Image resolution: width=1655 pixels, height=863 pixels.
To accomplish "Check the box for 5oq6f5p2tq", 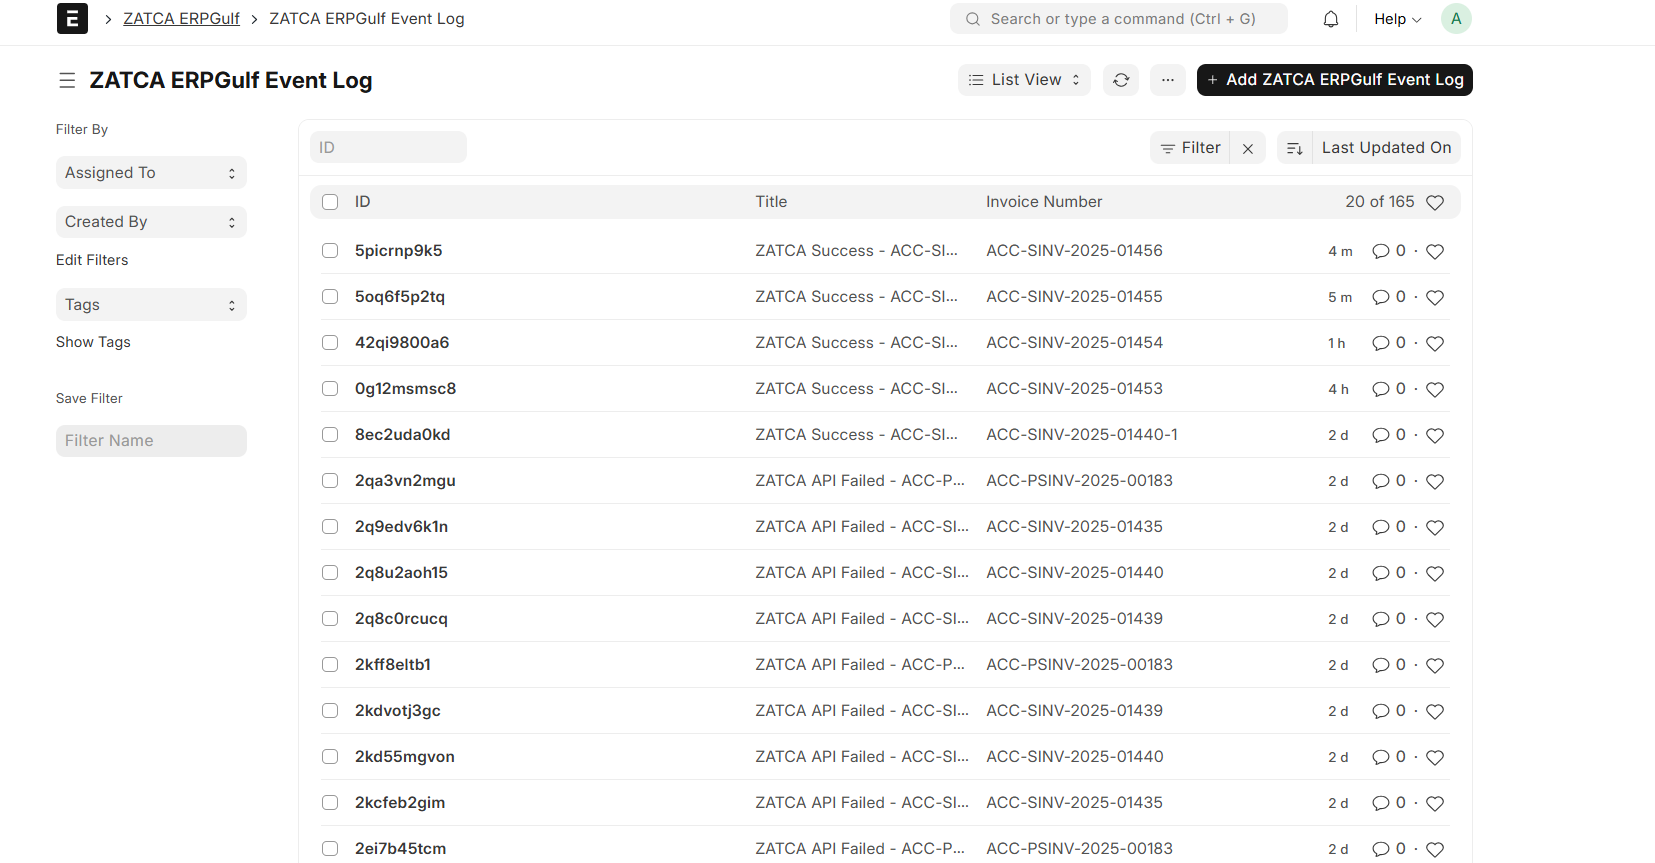I will [x=330, y=297].
